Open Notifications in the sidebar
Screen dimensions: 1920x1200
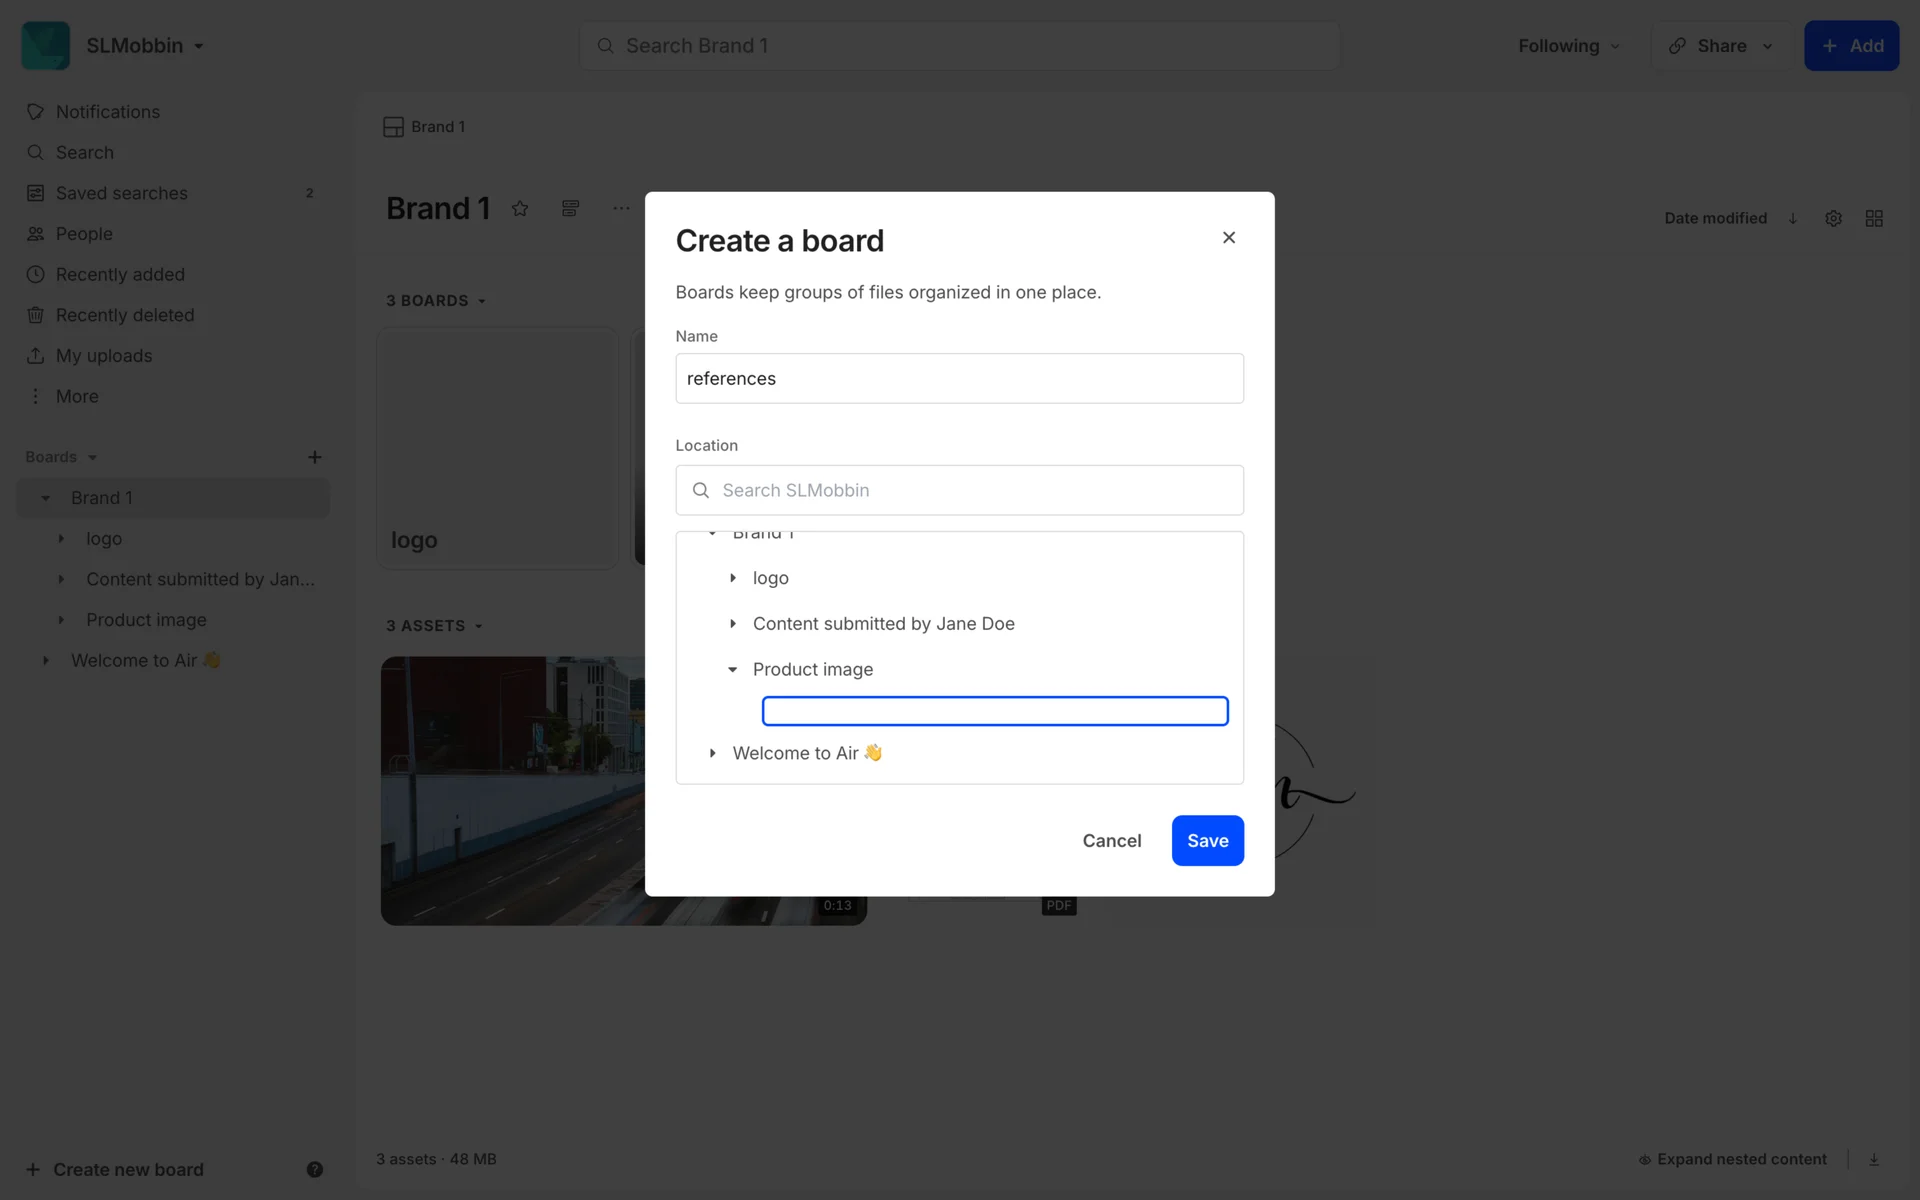click(107, 112)
